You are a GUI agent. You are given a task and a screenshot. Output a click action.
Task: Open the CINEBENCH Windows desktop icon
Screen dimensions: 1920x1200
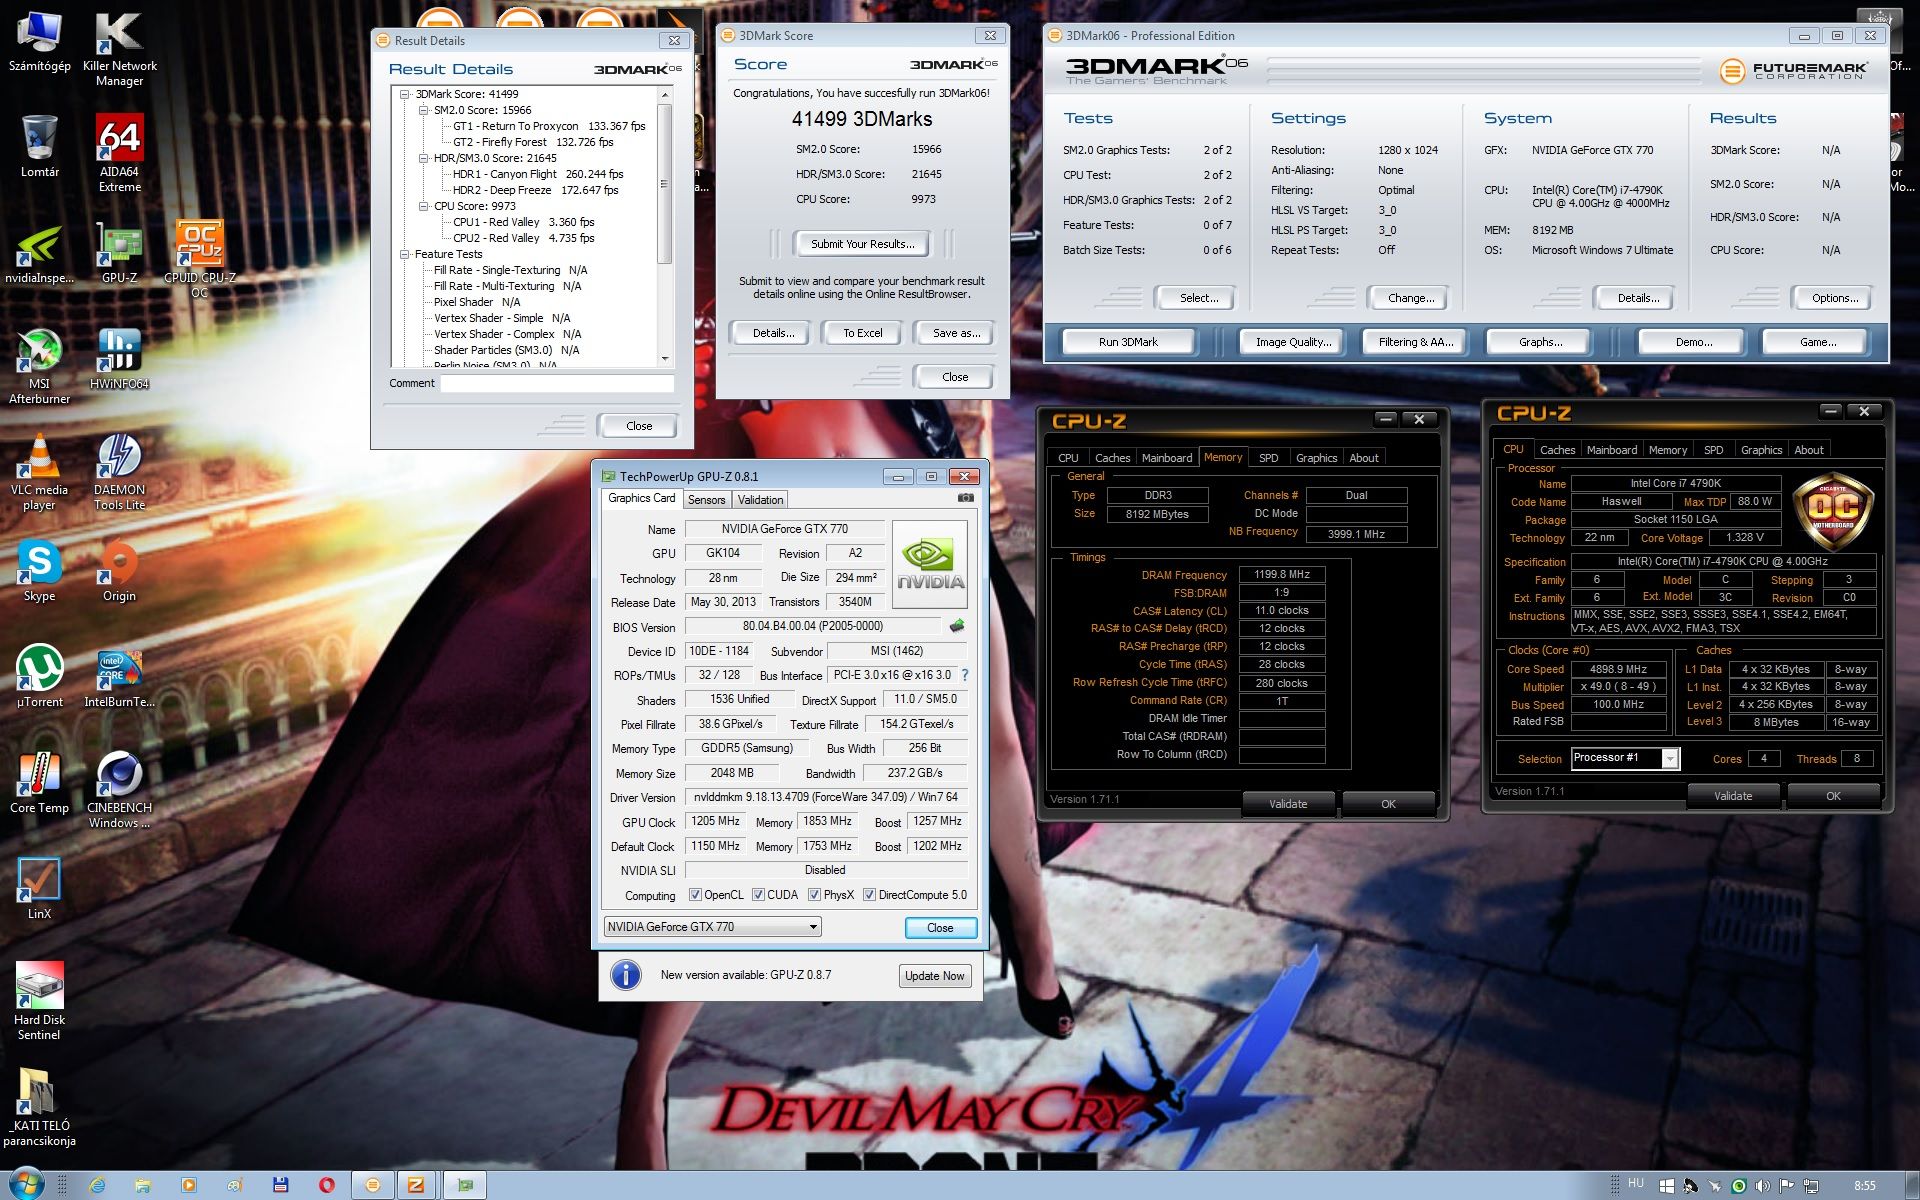click(x=119, y=790)
